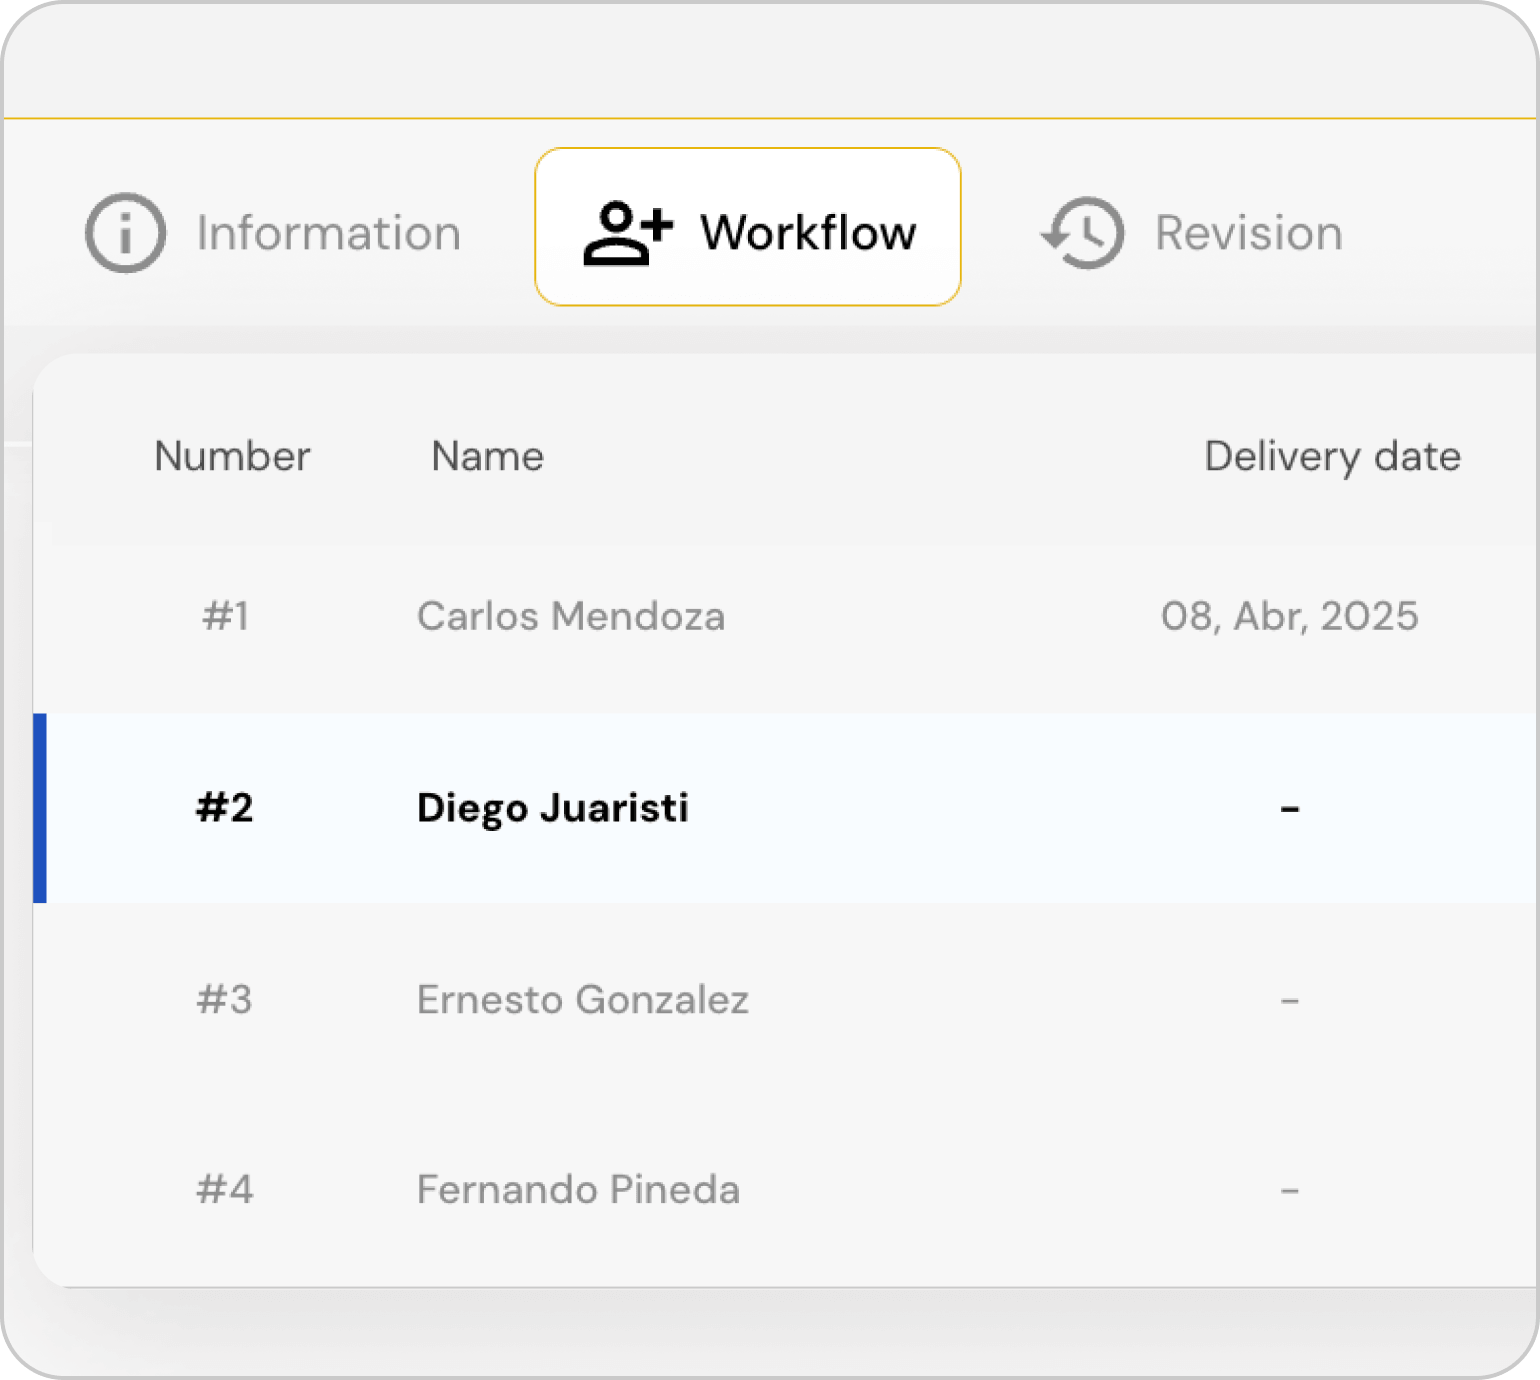Click the name Fernando Pineda

click(x=579, y=1190)
